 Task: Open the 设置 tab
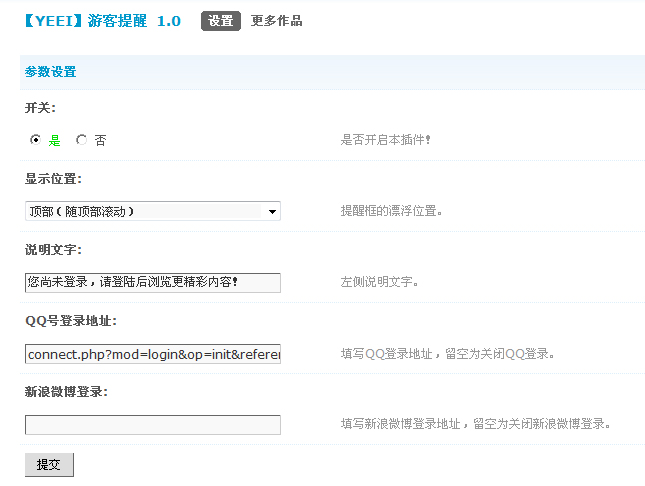click(221, 21)
